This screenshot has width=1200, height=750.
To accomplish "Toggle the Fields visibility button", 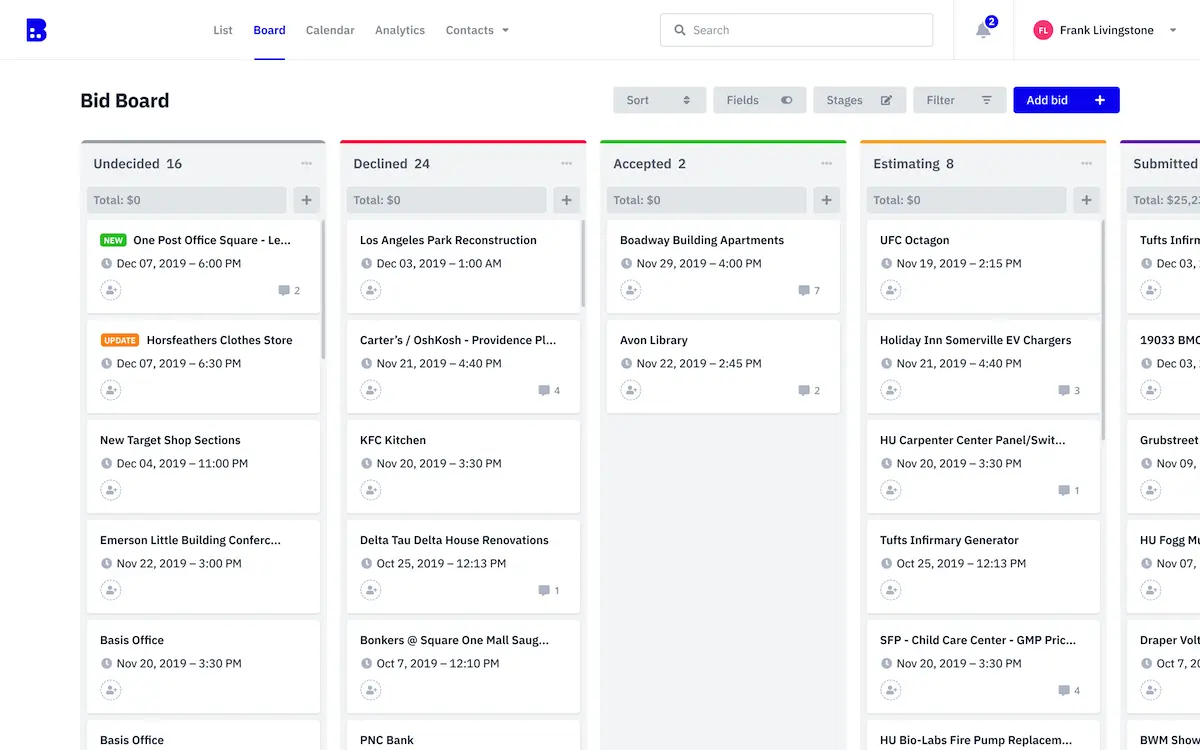I will [760, 100].
